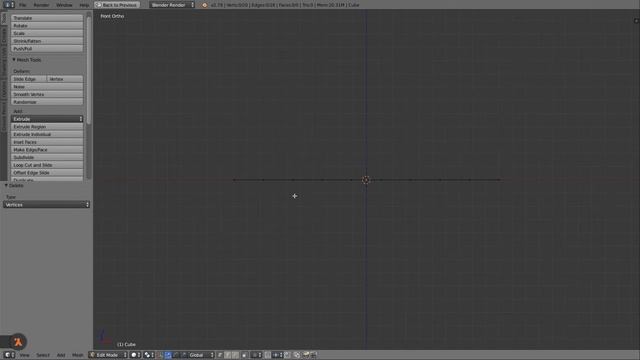Screen dimensions: 640x360
Task: Open the Mesh menu in 3D header
Action: click(78, 355)
